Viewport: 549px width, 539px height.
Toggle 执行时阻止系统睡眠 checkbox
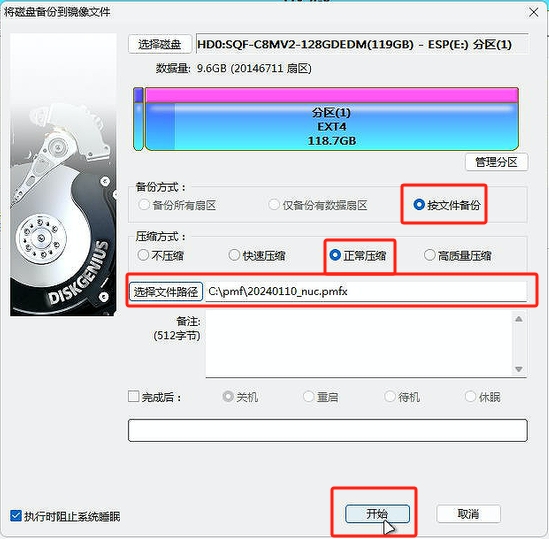[16, 516]
